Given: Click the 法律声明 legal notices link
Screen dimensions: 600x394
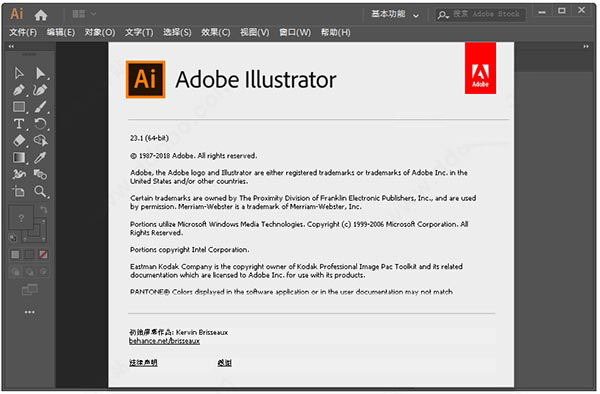Looking at the screenshot, I should pyautogui.click(x=143, y=363).
